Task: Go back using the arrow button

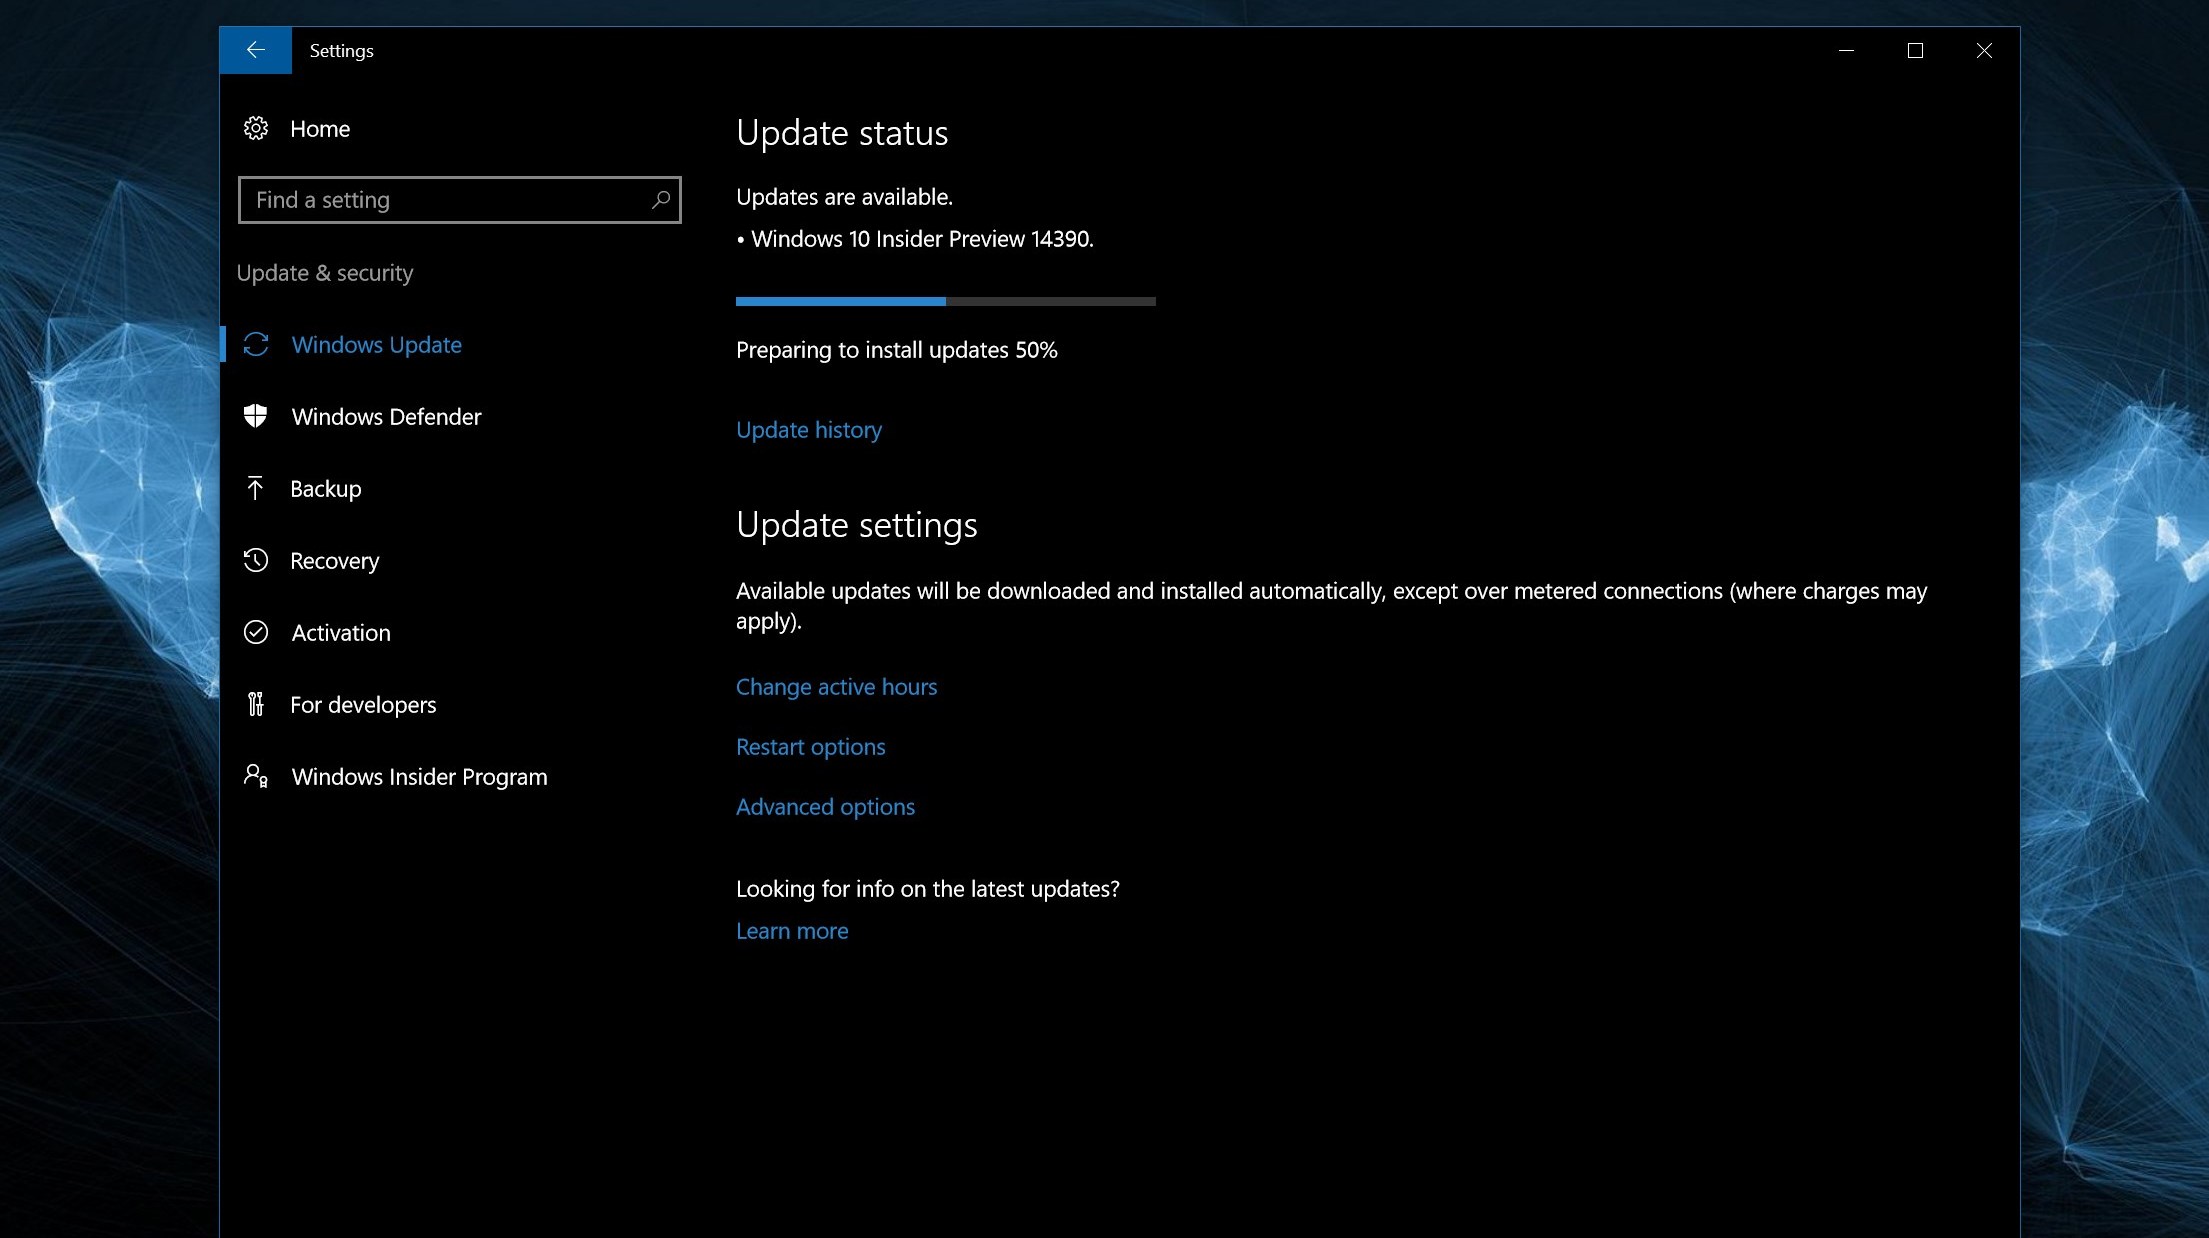Action: click(255, 50)
